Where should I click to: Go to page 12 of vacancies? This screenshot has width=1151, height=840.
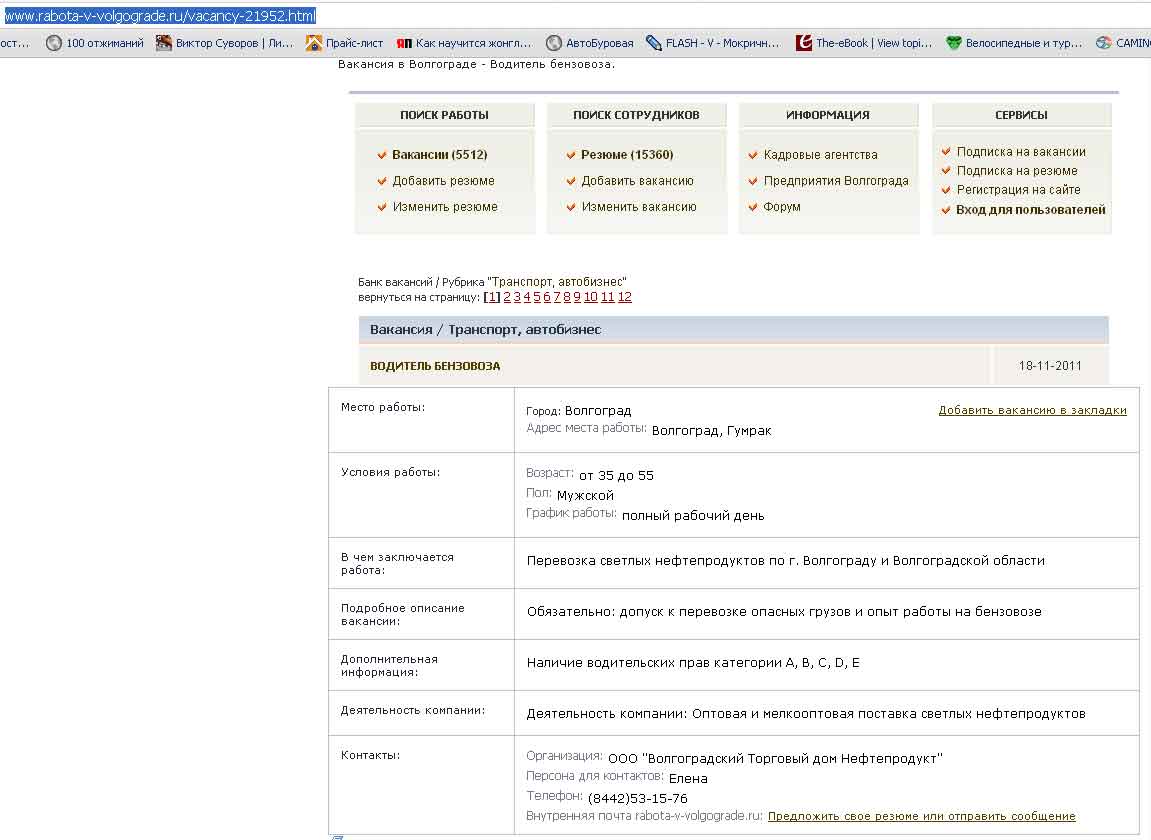[x=625, y=297]
